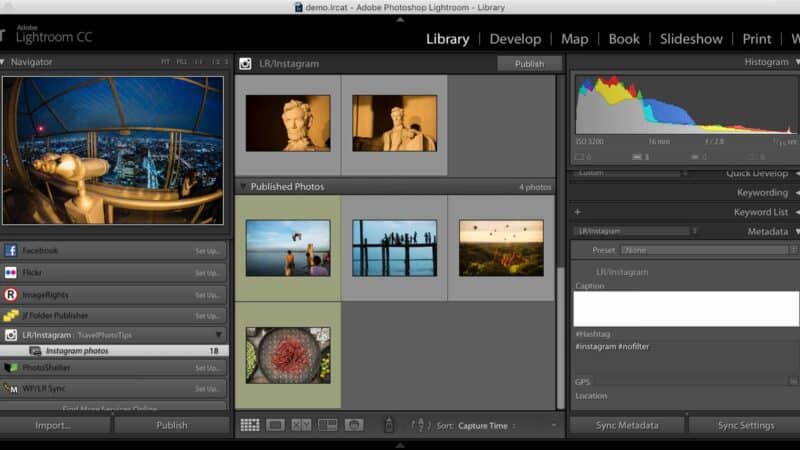800x450 pixels.
Task: Collapse top module panel with arrow
Action: click(x=400, y=19)
